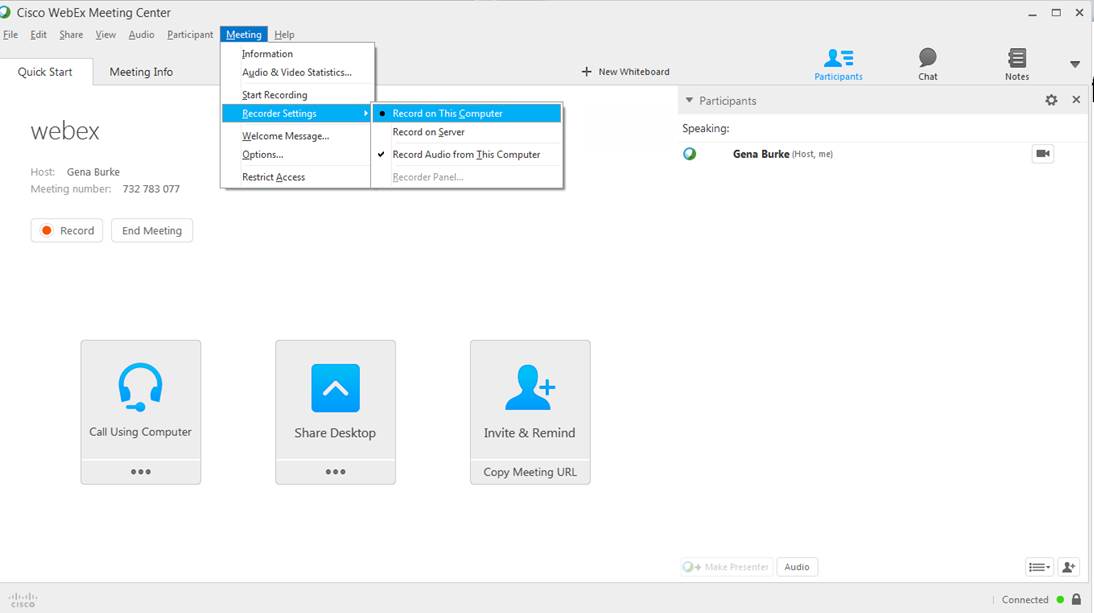Click the webex meeting title text
The height and width of the screenshot is (613, 1094).
tap(65, 131)
